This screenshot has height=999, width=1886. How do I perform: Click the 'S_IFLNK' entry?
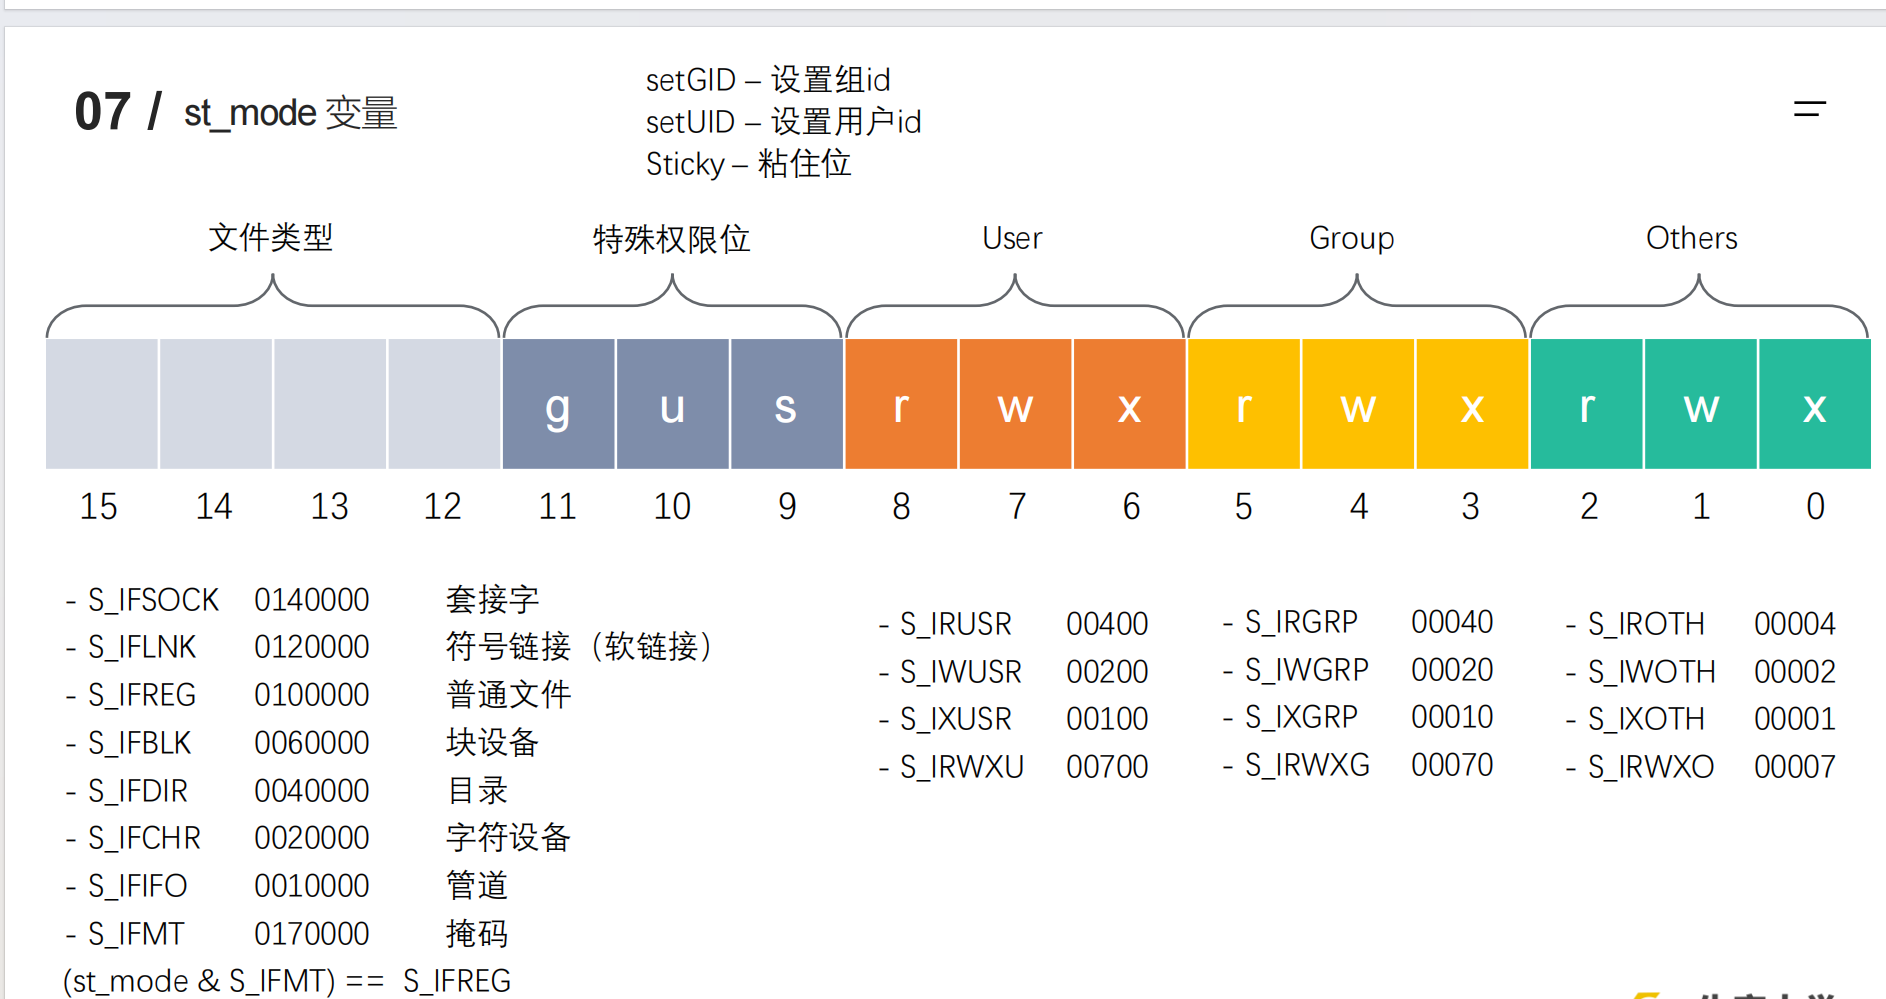coord(142,647)
